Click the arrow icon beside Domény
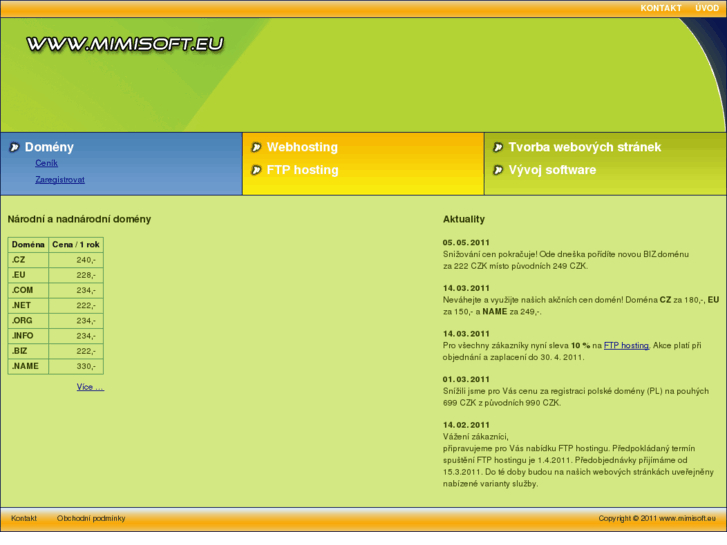The height and width of the screenshot is (545, 727). point(14,147)
